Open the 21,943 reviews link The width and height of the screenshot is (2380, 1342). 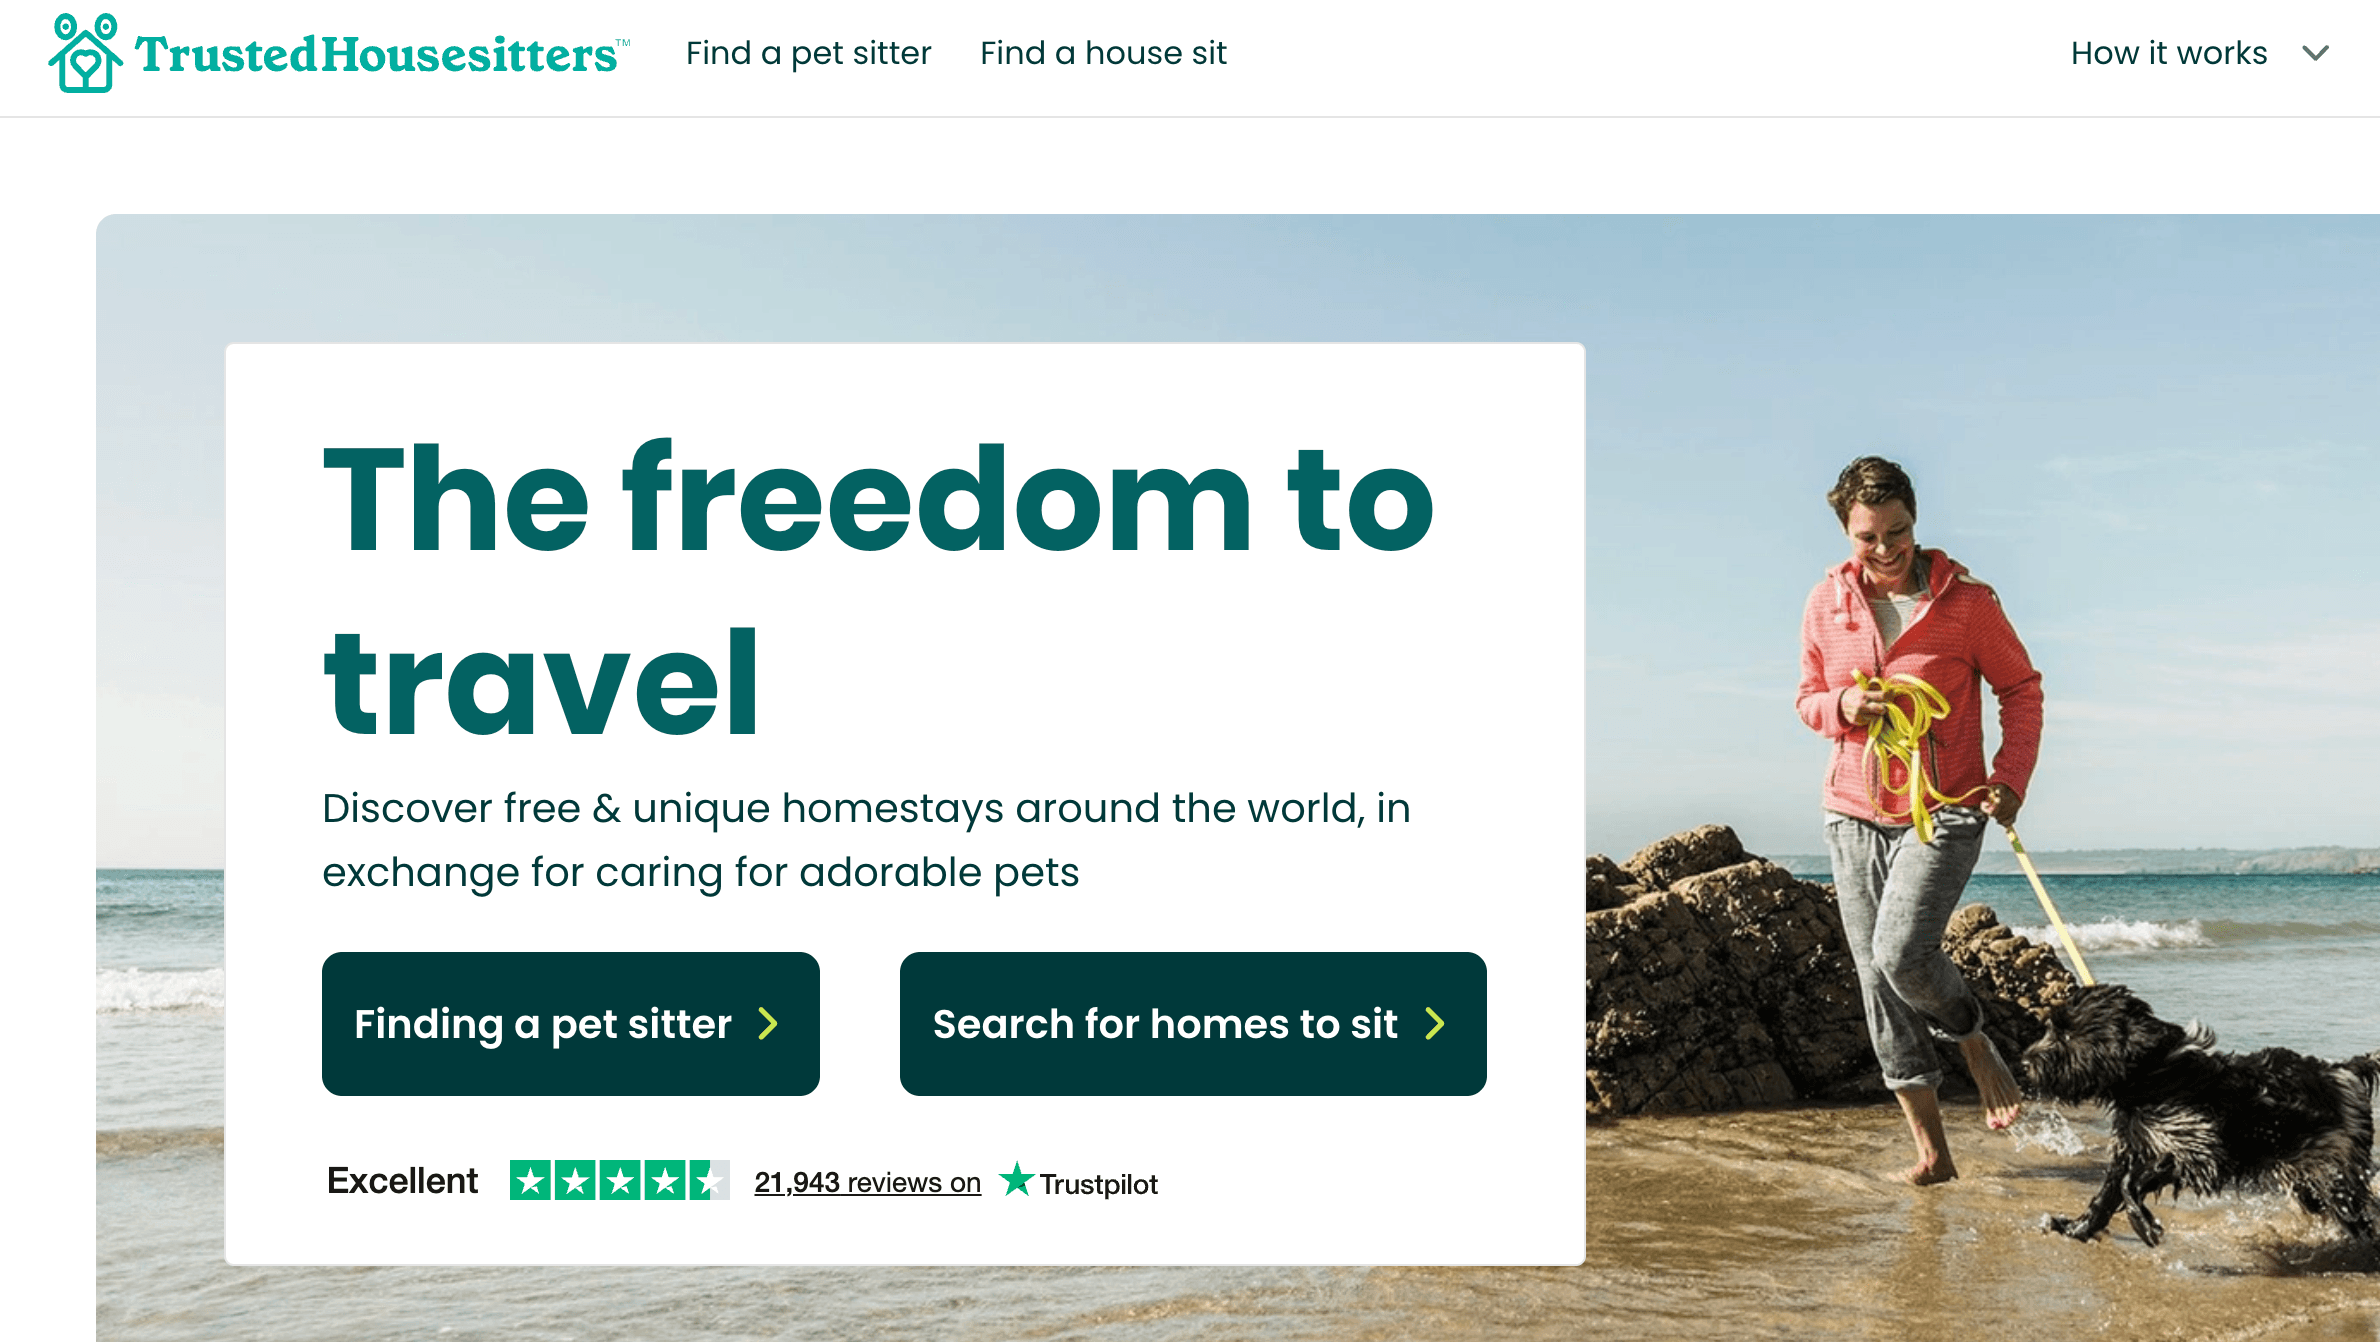tap(867, 1182)
